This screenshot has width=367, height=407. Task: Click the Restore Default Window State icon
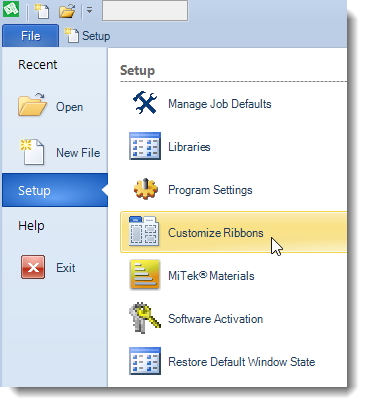point(145,361)
